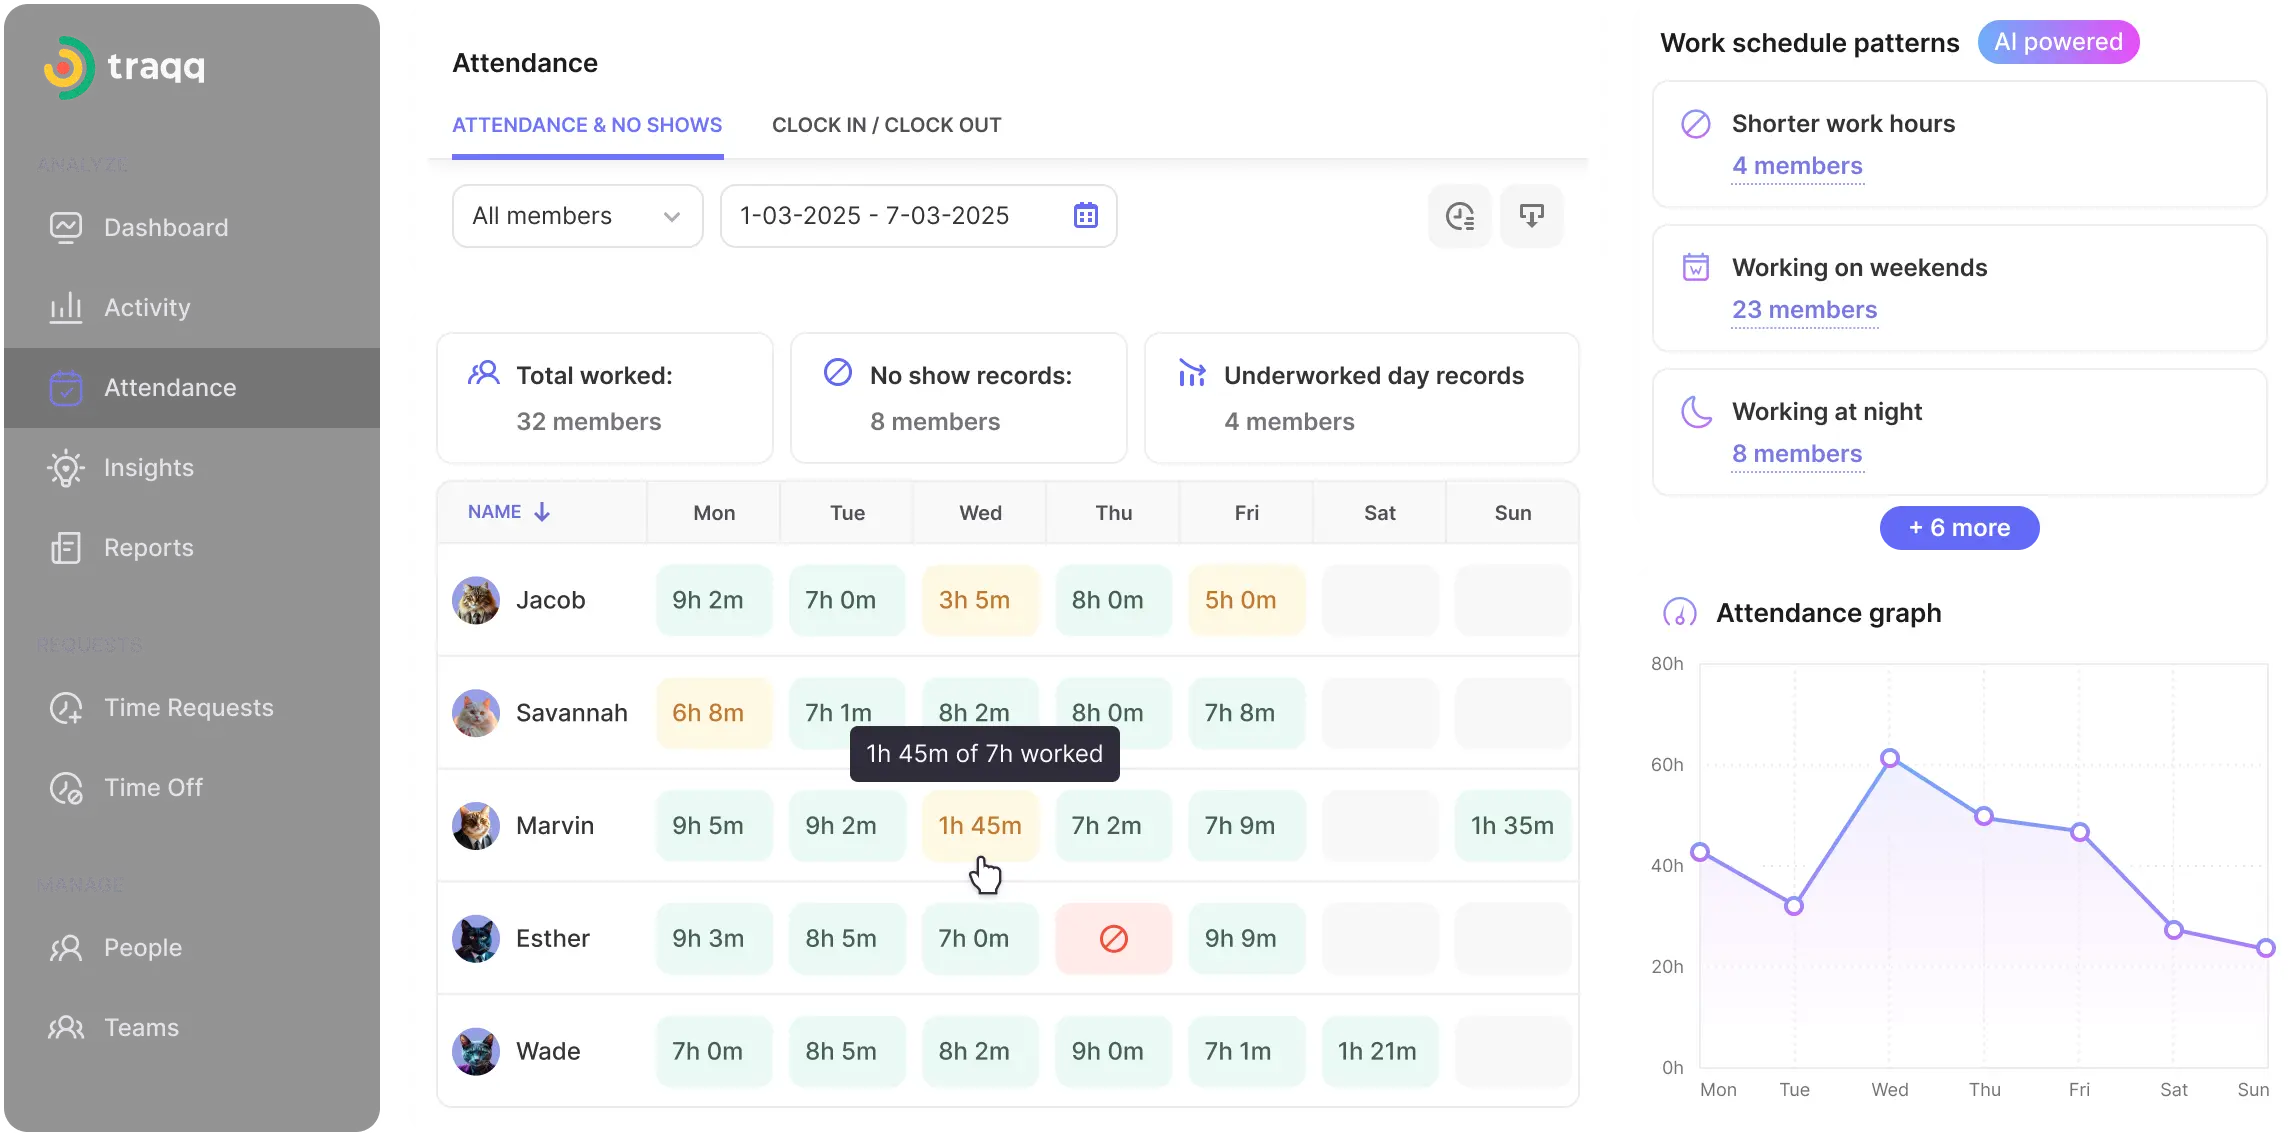Click the traqq logo
This screenshot has width=2288, height=1136.
coord(123,67)
